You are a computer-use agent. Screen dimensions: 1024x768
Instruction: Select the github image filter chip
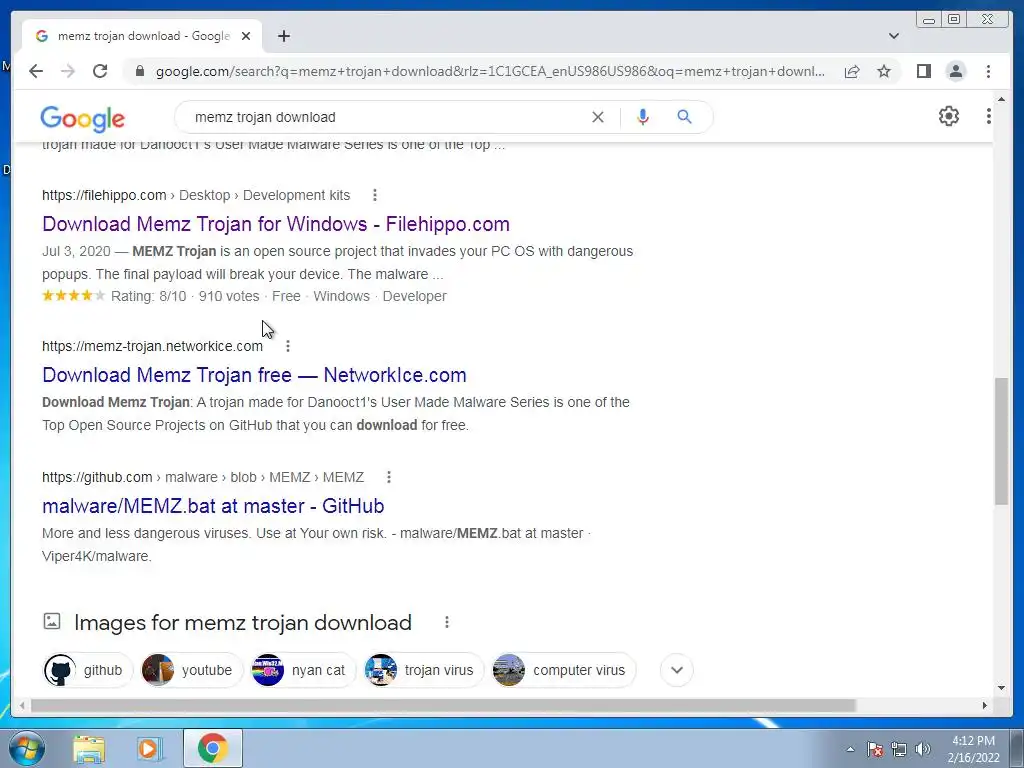pyautogui.click(x=88, y=670)
